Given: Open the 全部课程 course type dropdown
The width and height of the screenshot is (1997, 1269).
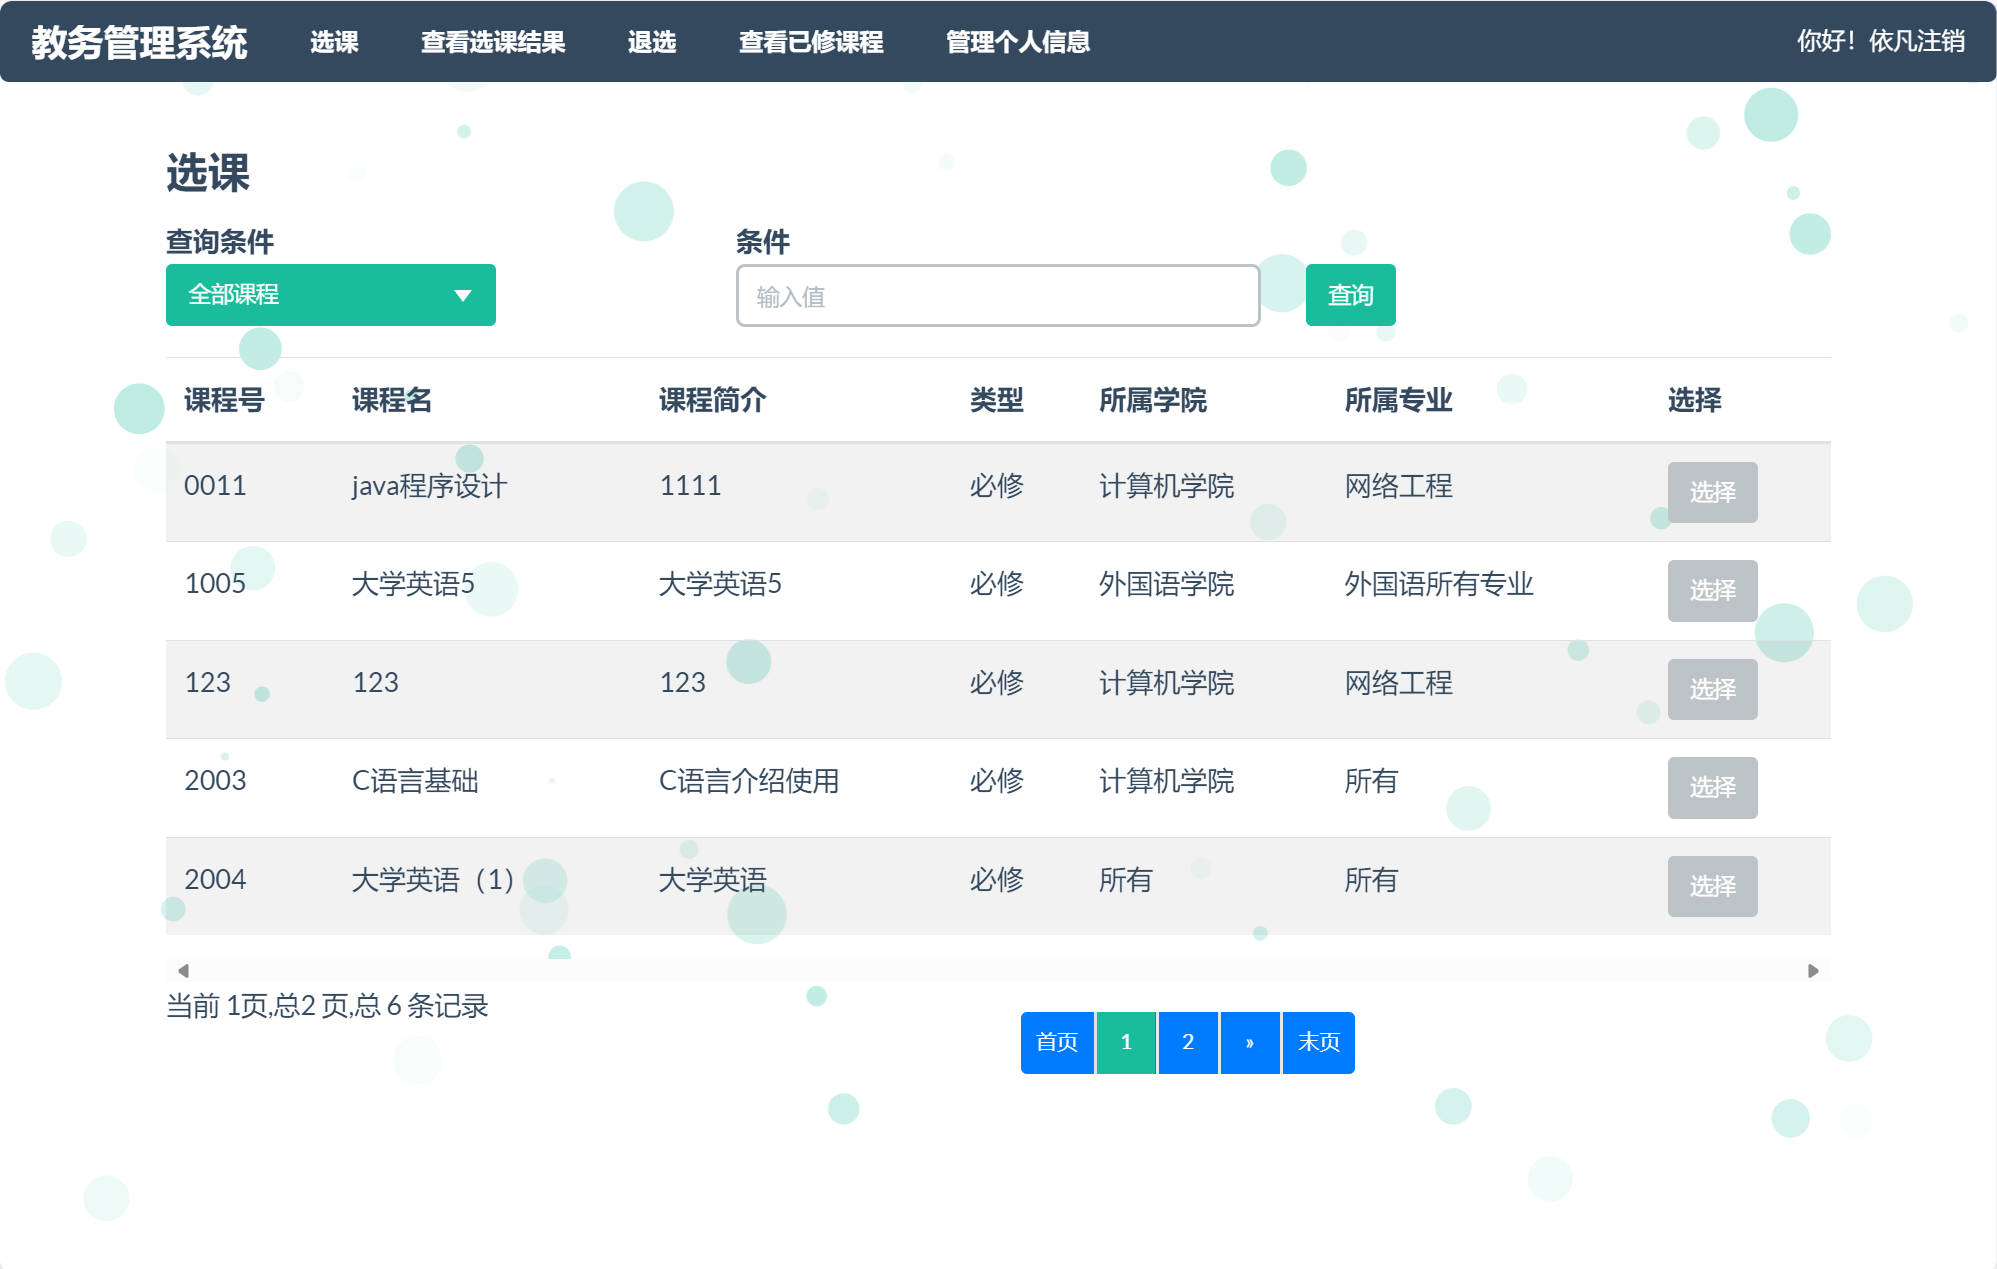Looking at the screenshot, I should pos(330,295).
